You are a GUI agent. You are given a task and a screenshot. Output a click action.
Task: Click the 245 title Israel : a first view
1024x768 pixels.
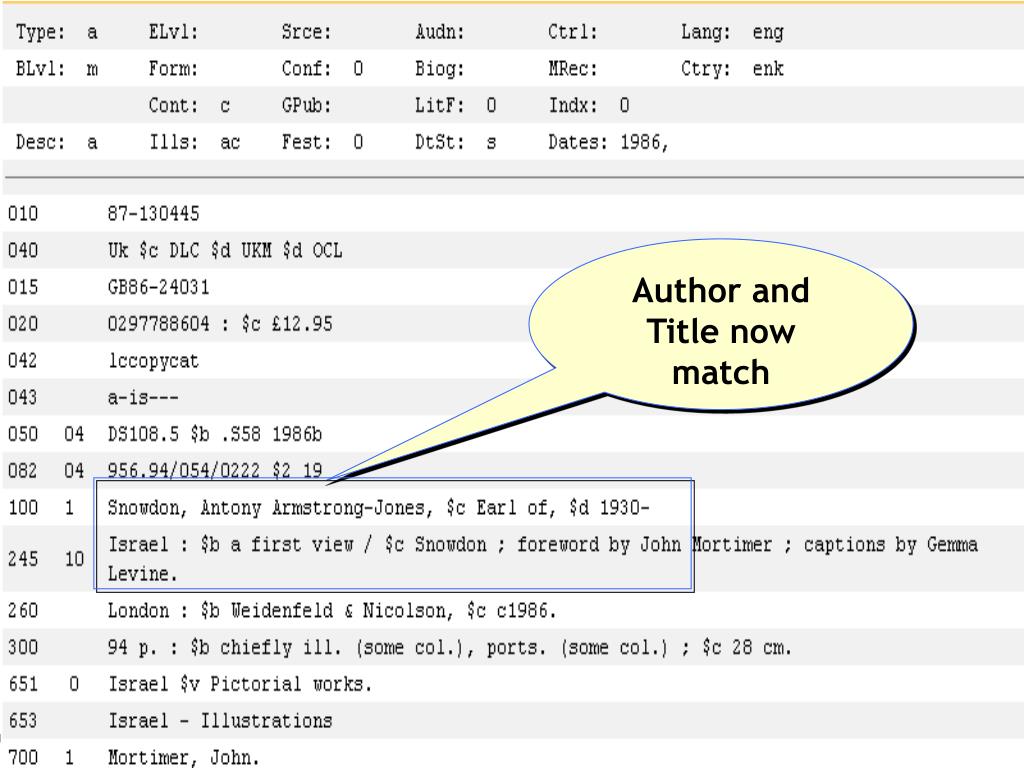231,544
